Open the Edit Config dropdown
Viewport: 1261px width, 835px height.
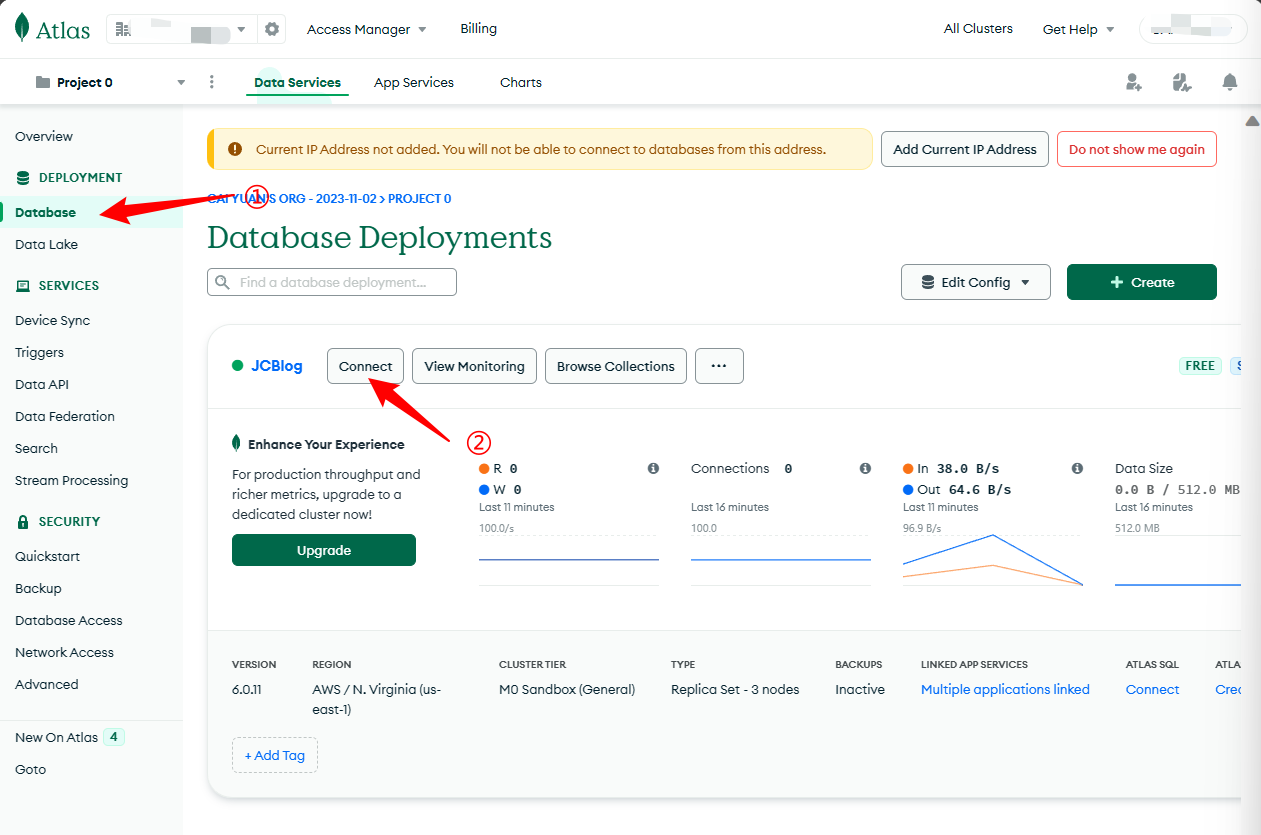pos(976,282)
